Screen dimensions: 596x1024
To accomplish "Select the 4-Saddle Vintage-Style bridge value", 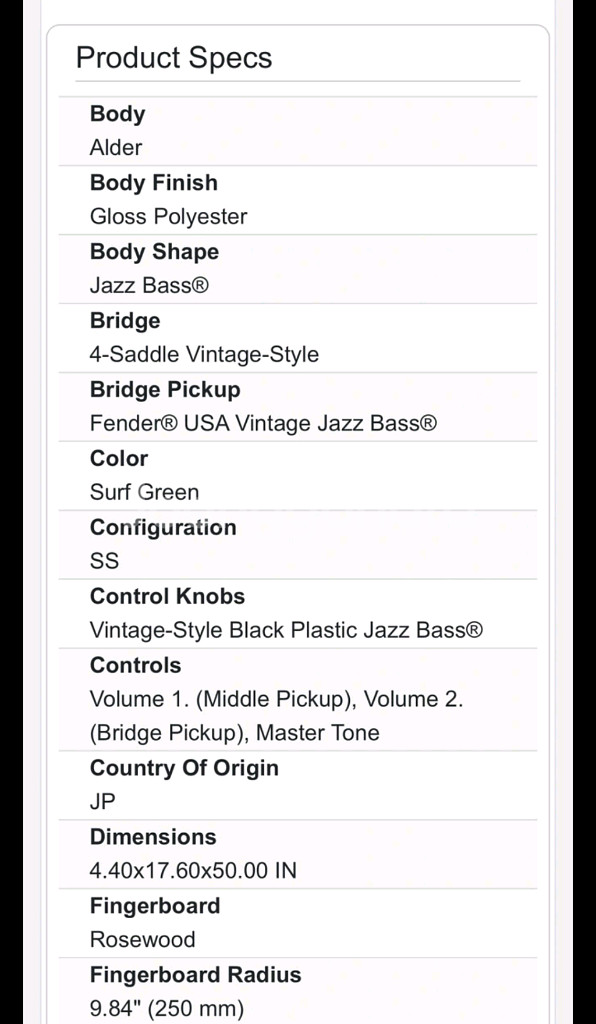I will click(x=204, y=355).
